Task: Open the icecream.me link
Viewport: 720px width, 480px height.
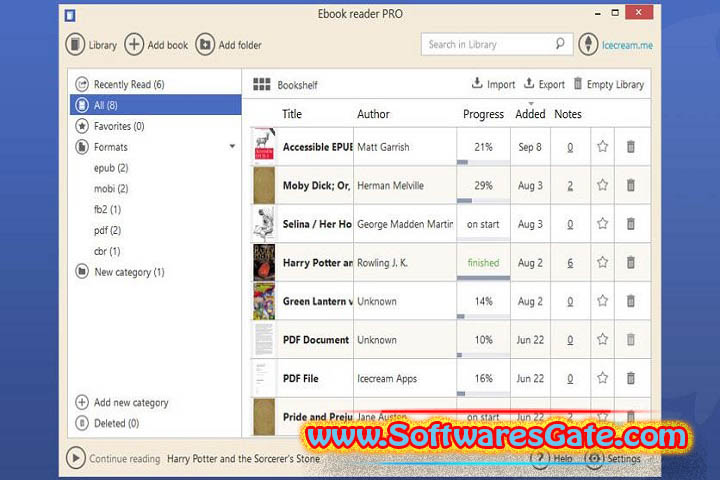Action: 627,45
